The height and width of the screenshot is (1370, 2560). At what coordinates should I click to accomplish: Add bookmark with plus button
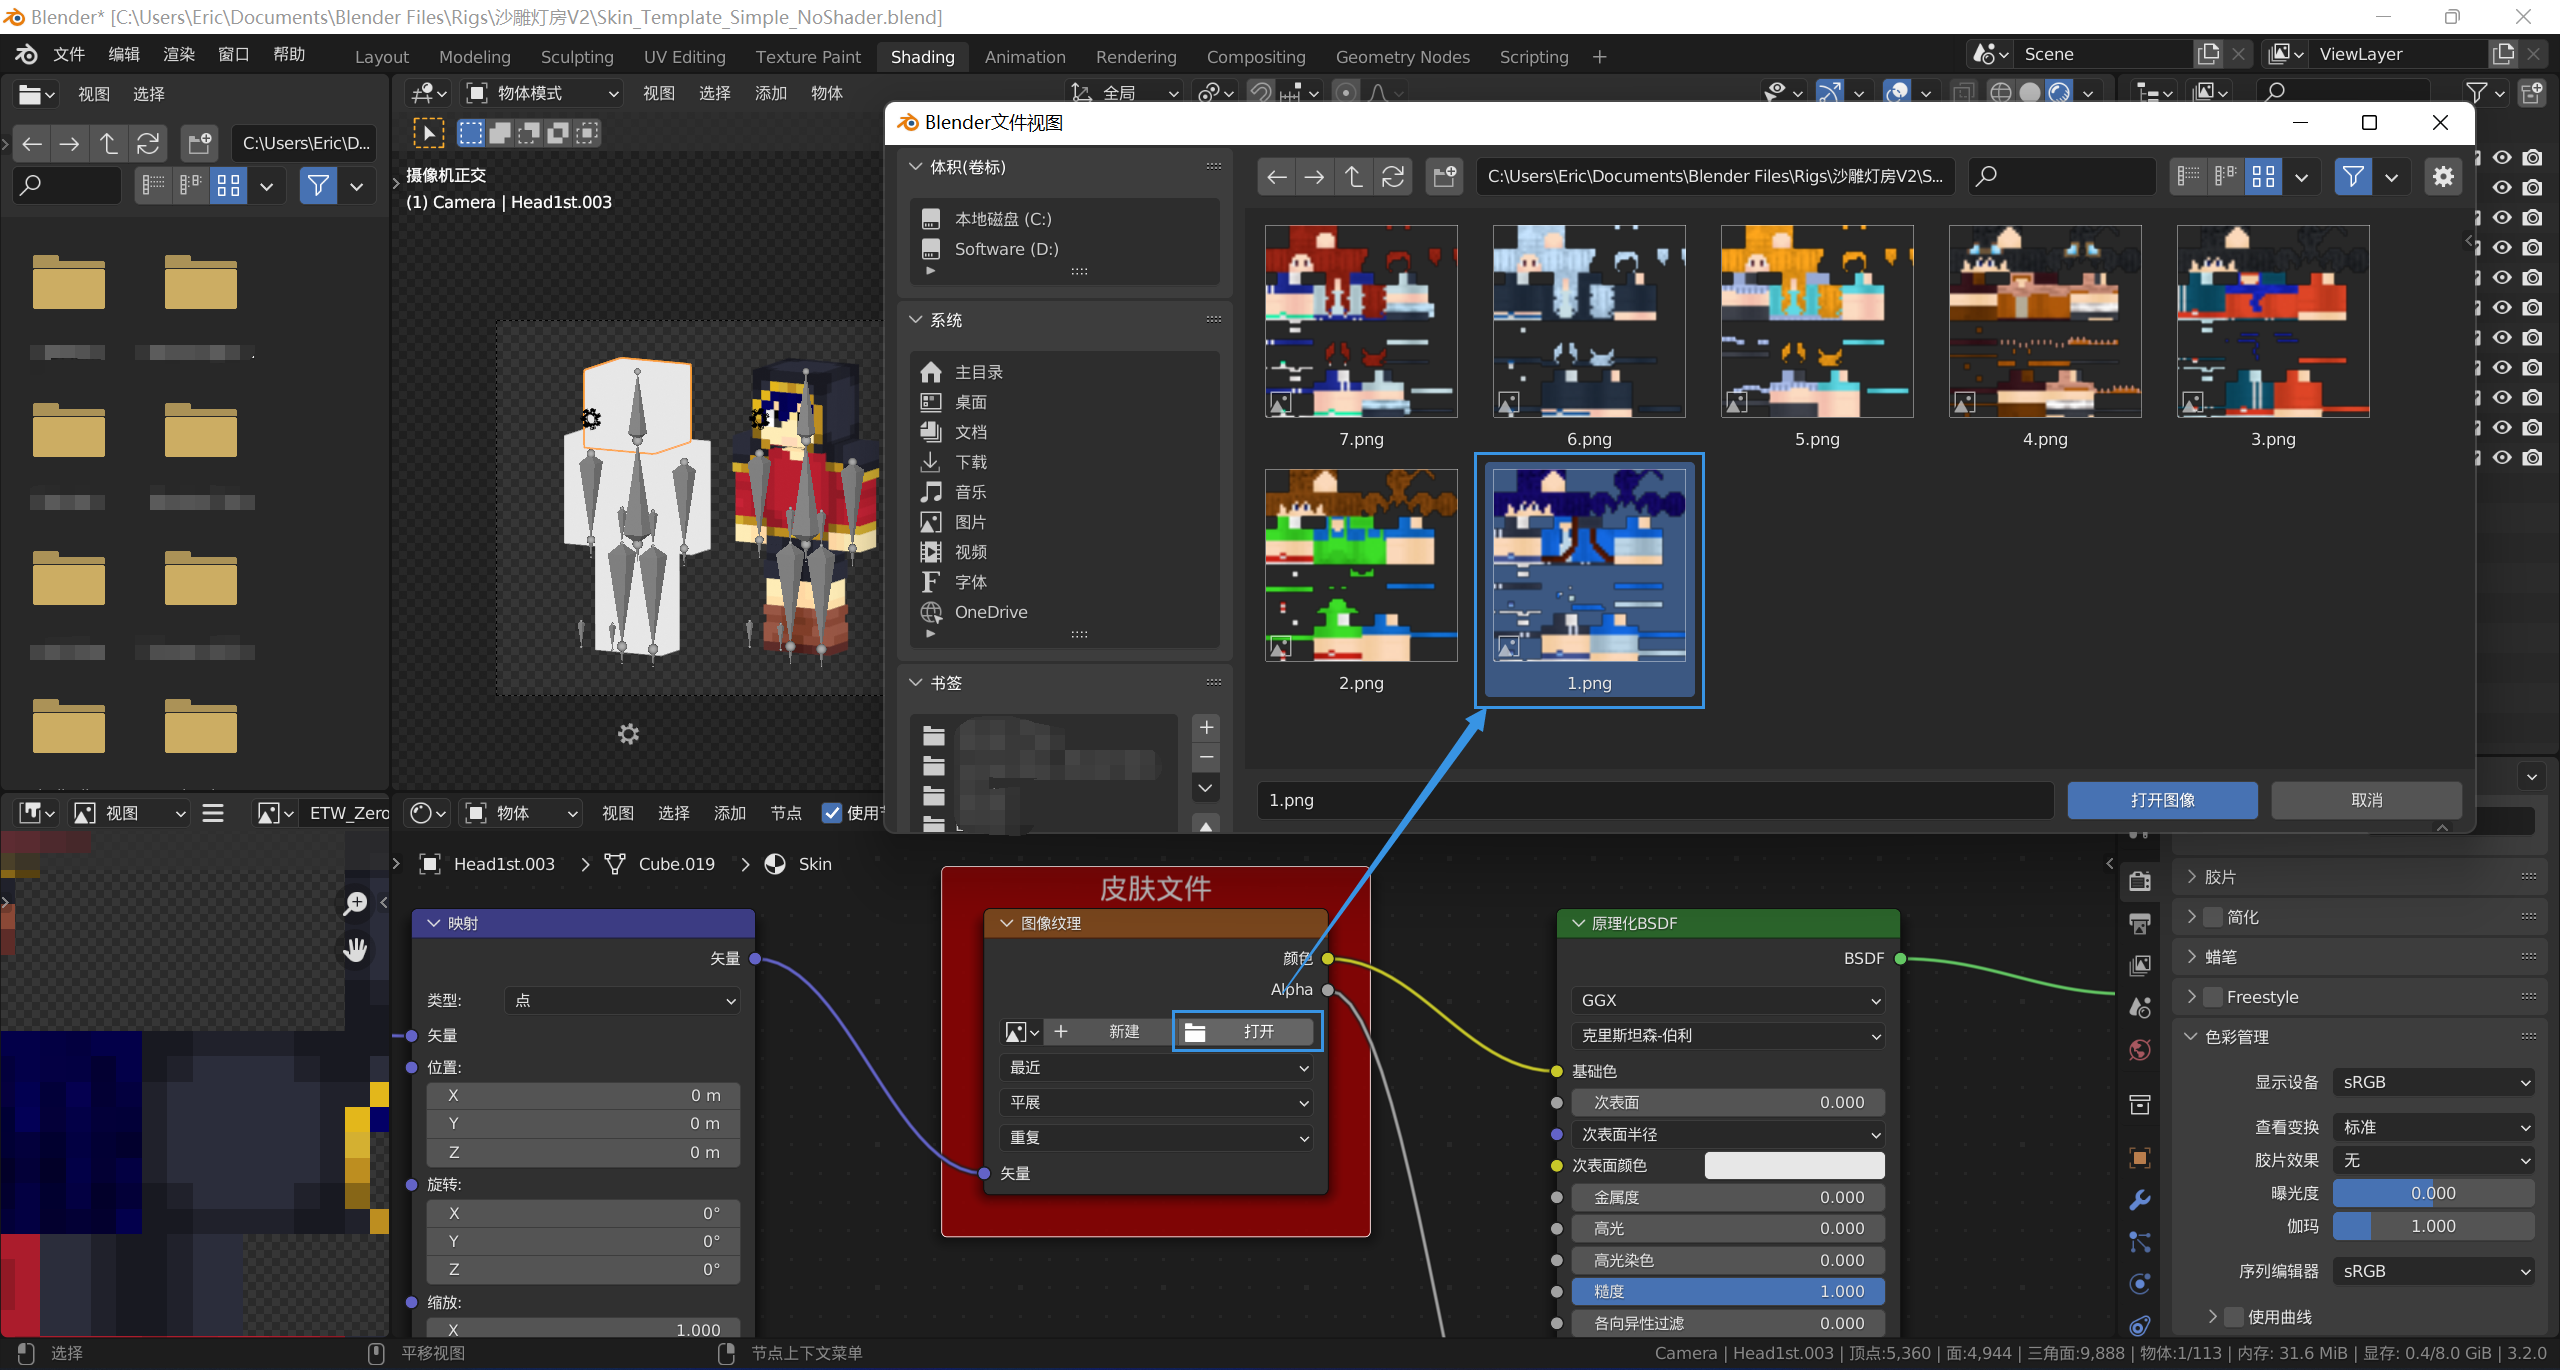tap(1207, 727)
